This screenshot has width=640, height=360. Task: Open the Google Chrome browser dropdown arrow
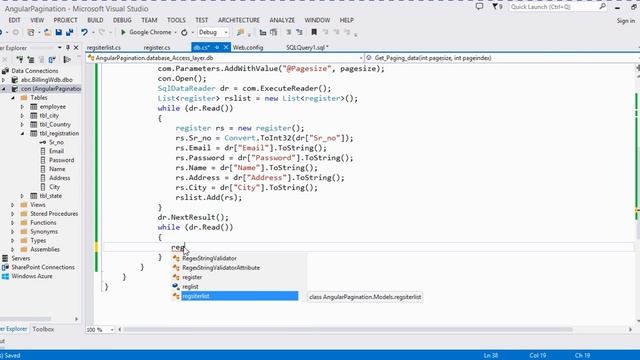pyautogui.click(x=176, y=32)
